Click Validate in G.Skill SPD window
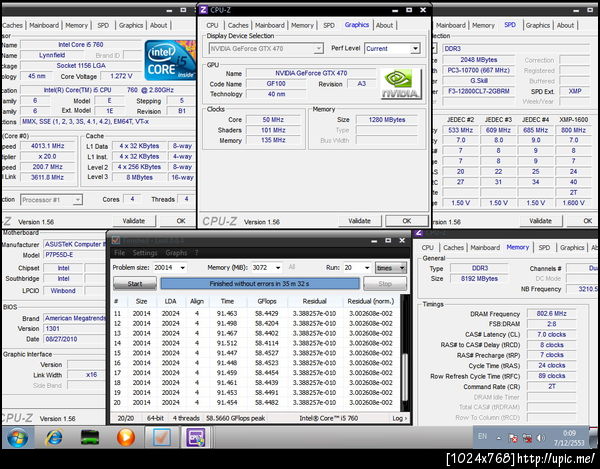Viewport: 600px width, 469px height. point(540,221)
